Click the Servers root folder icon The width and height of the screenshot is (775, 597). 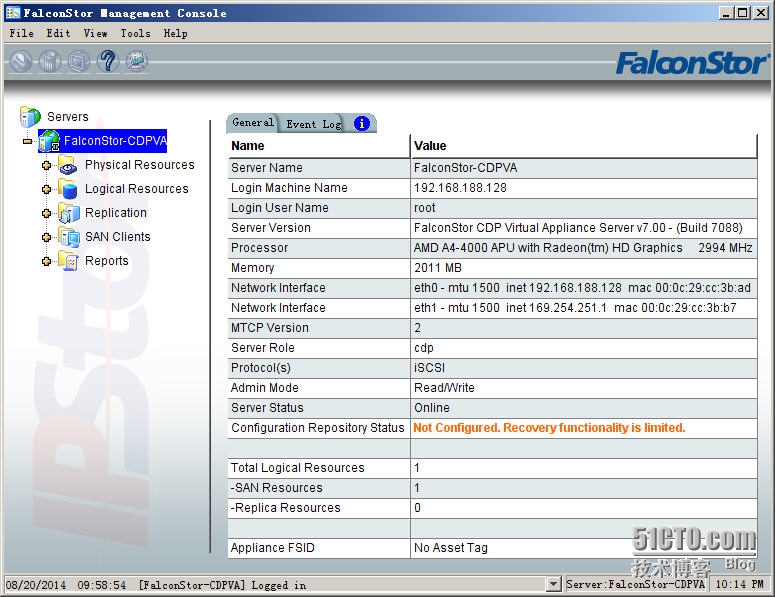tap(30, 117)
